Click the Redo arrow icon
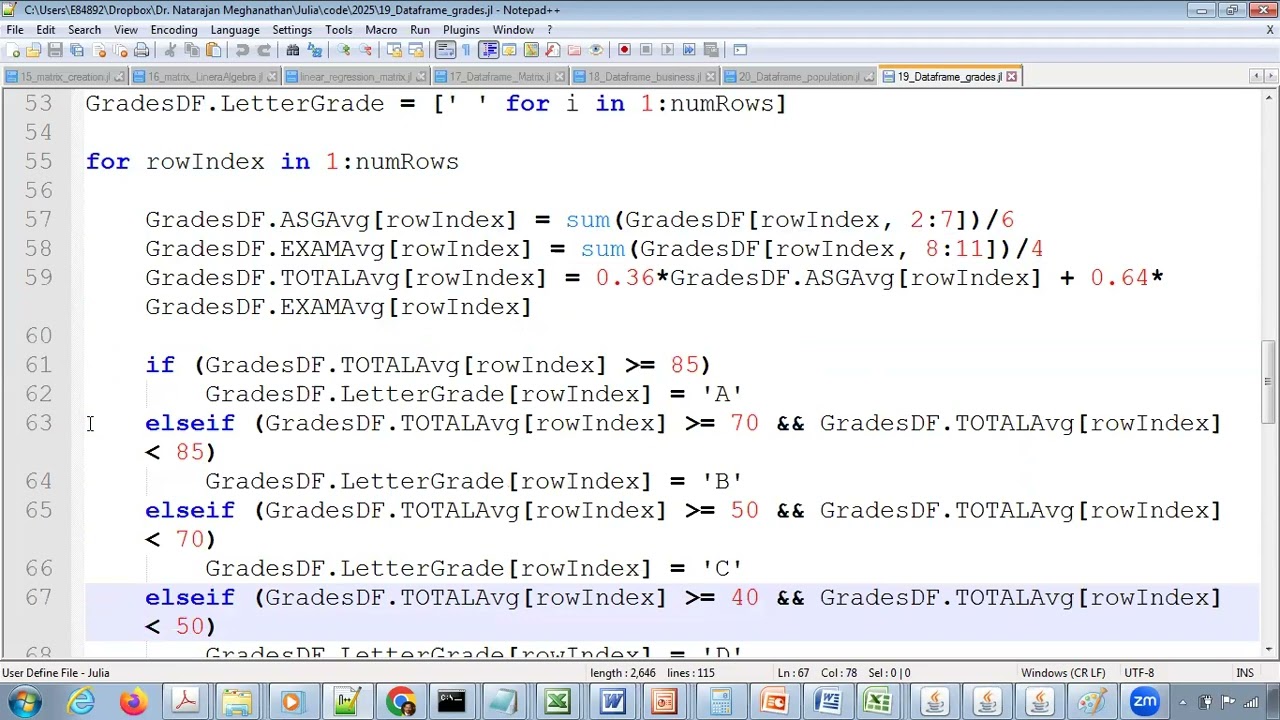The height and width of the screenshot is (720, 1280). coord(264,50)
